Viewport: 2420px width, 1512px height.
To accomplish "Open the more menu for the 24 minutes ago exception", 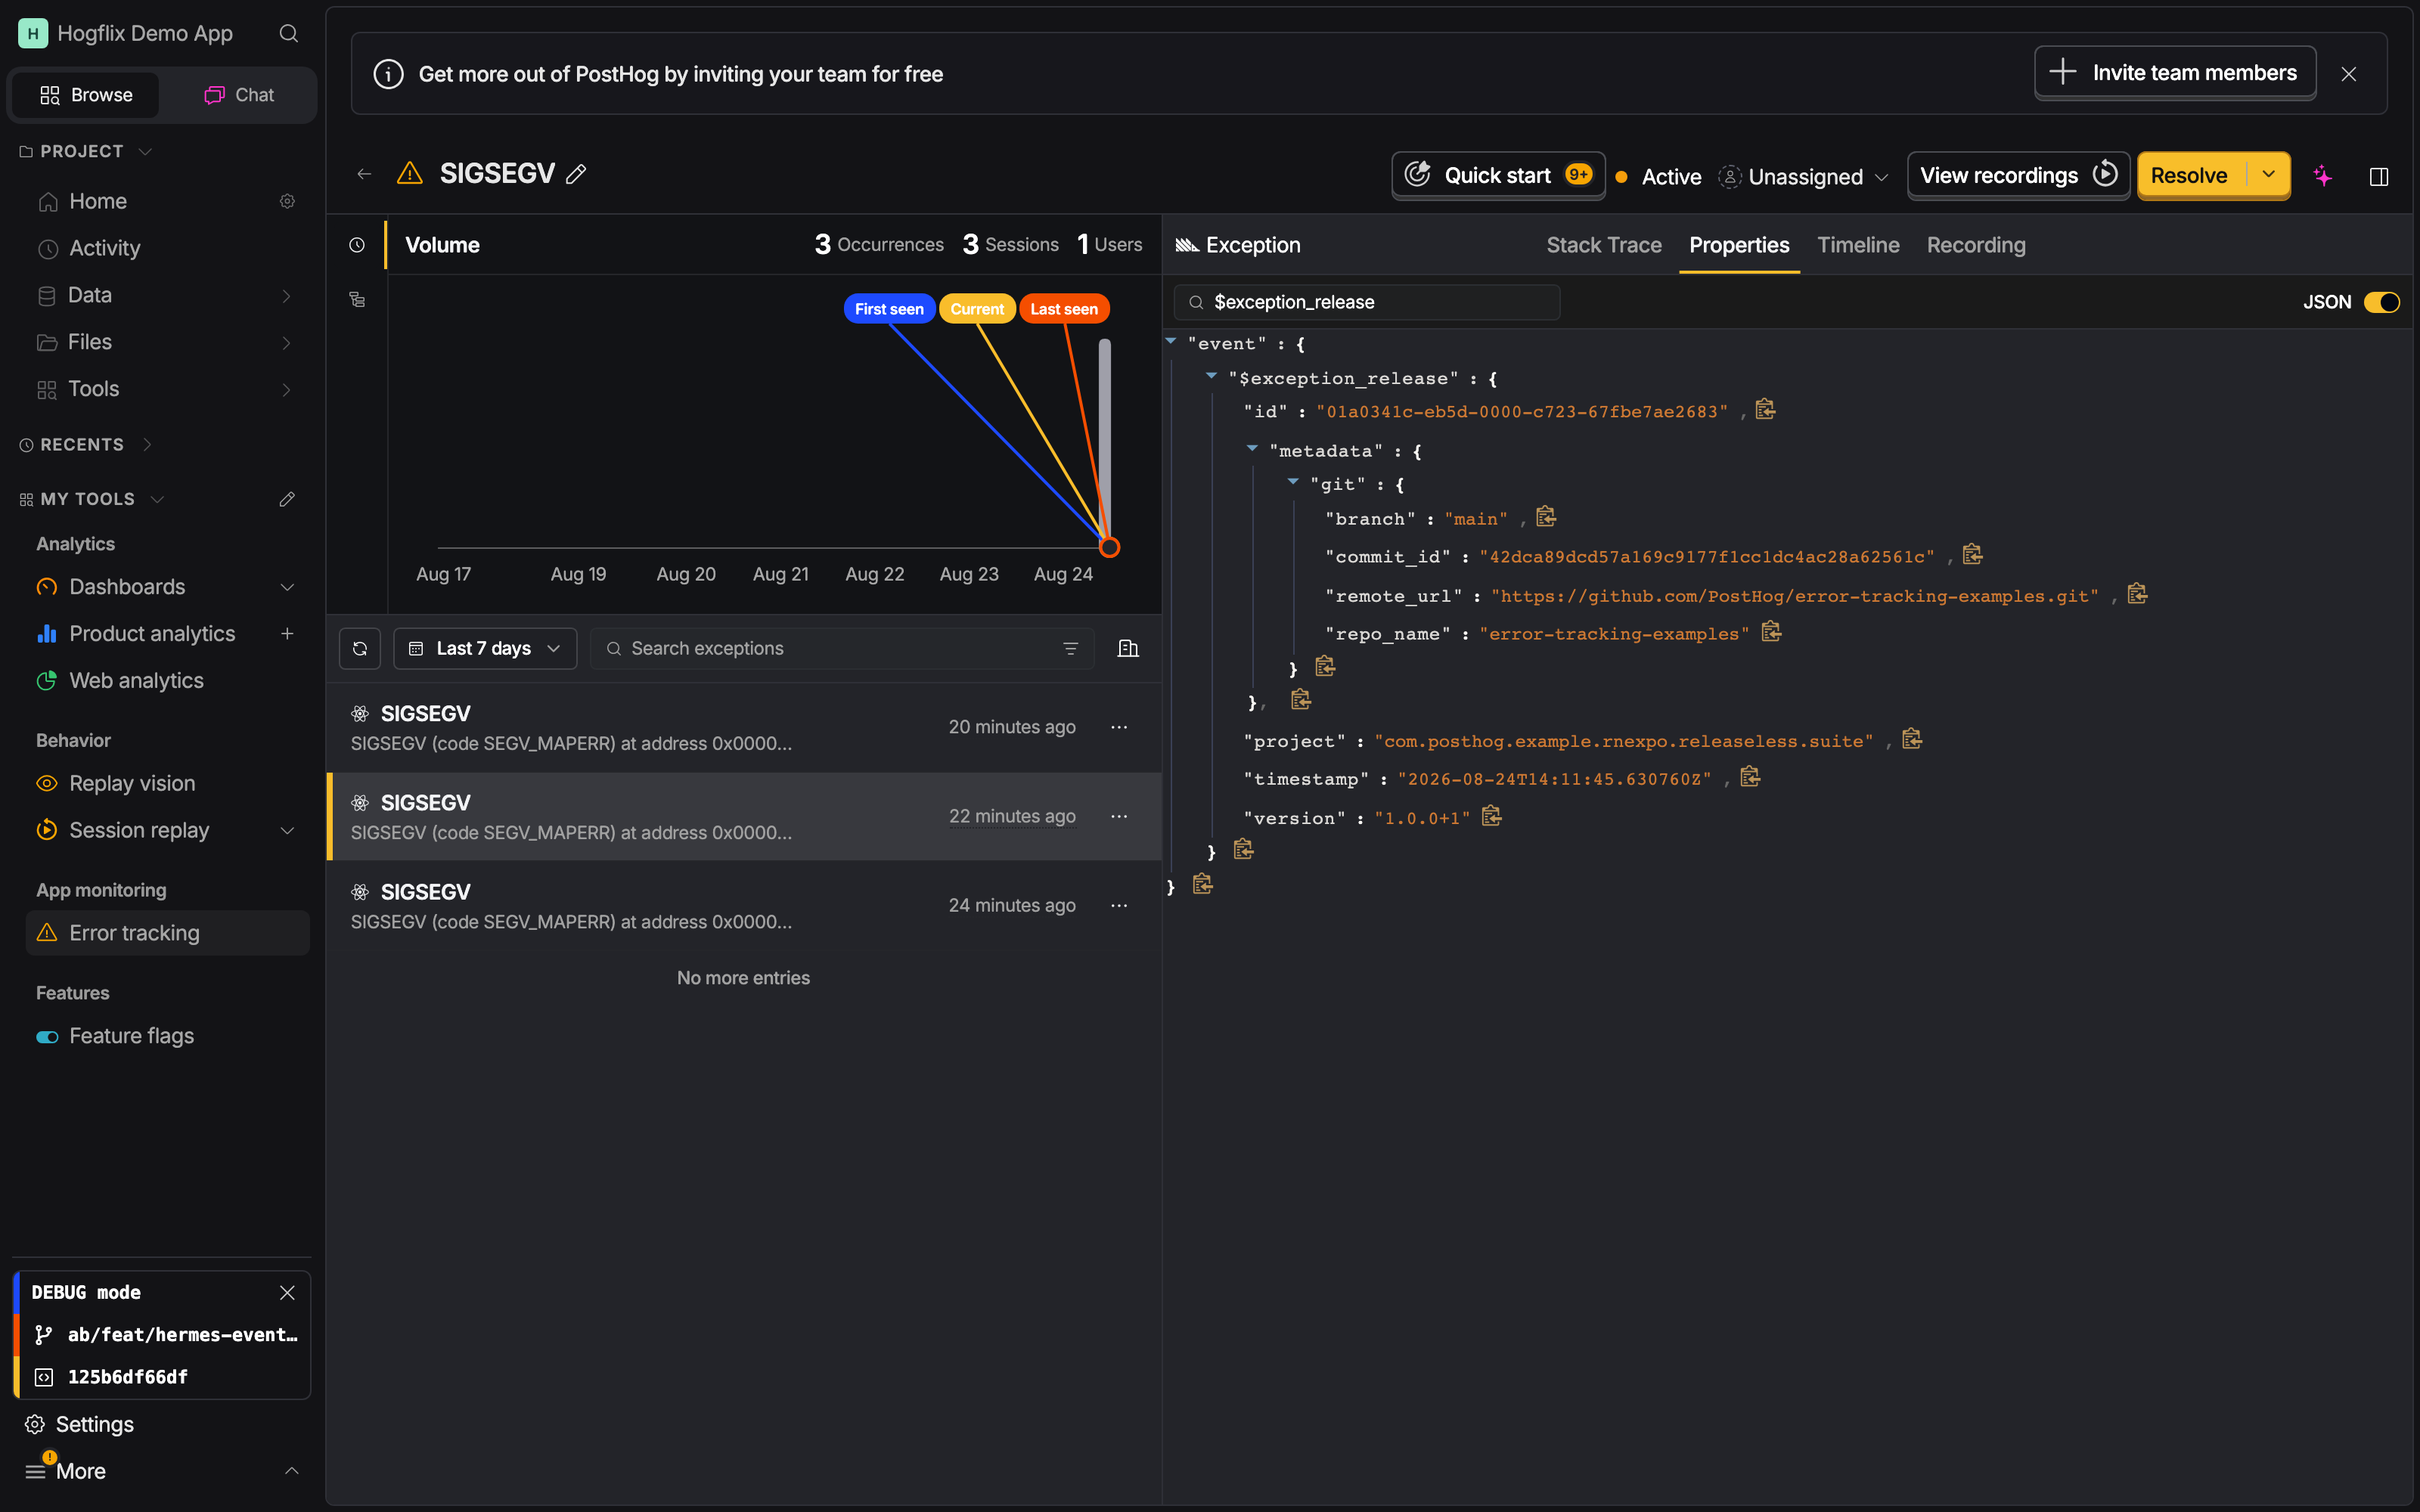I will (1119, 905).
